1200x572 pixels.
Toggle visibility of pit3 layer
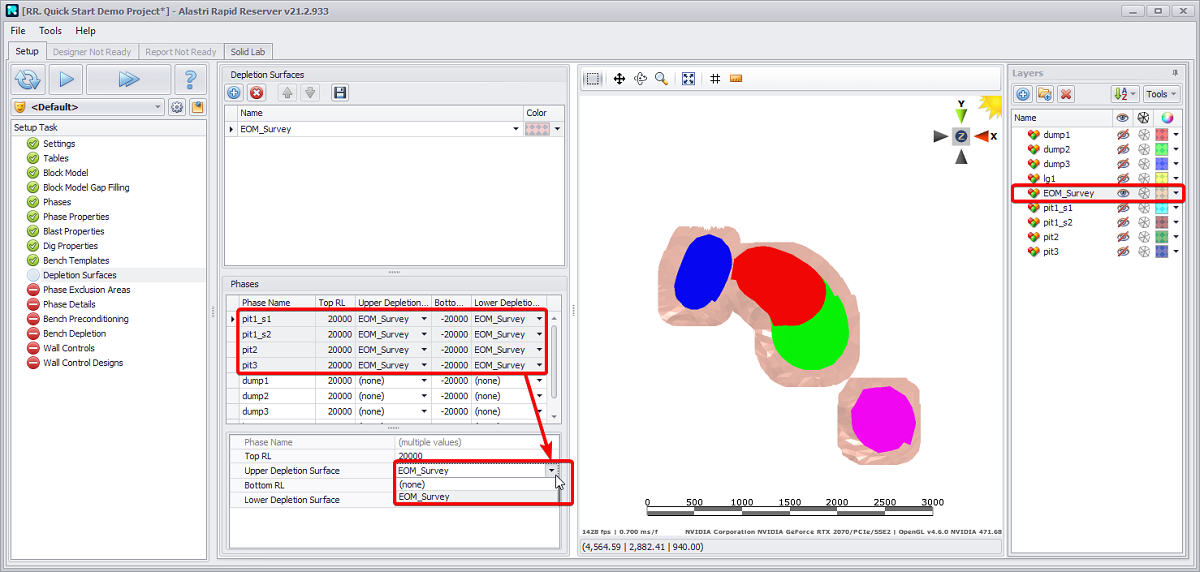click(1123, 252)
